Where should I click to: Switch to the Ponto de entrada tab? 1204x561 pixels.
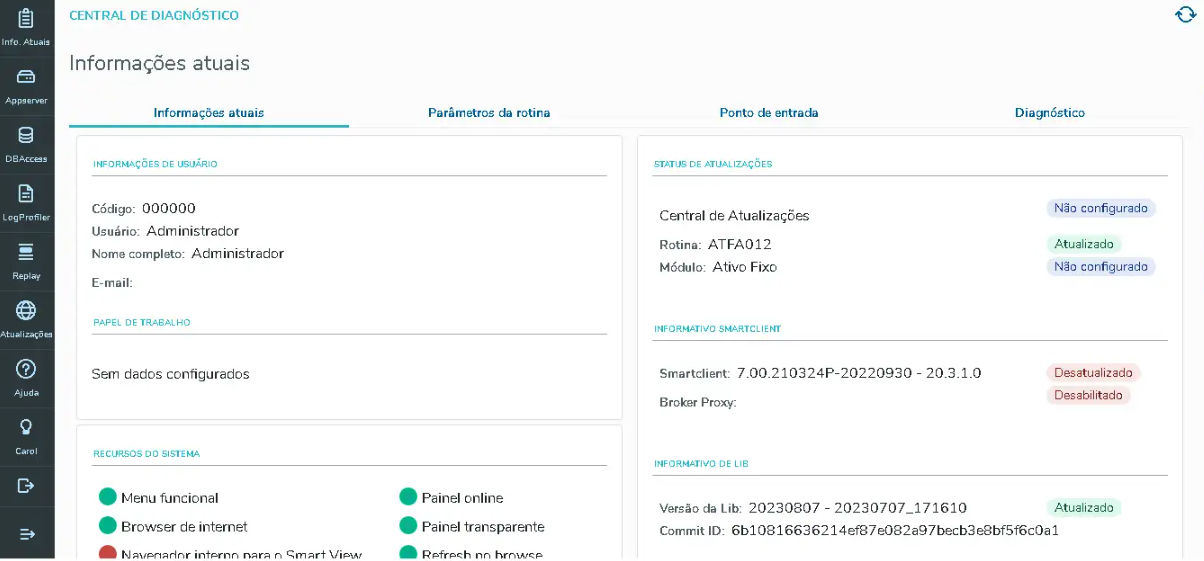(x=769, y=113)
